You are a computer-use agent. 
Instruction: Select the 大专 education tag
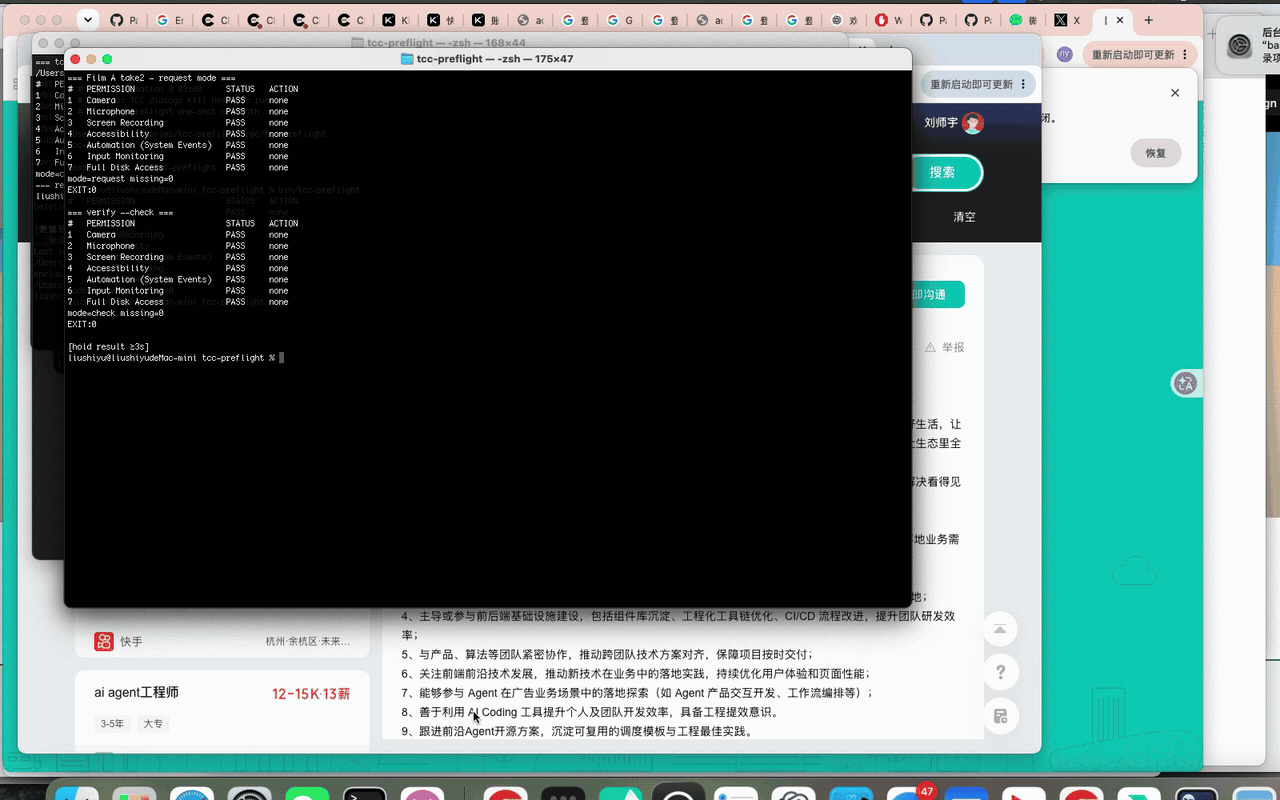pyautogui.click(x=153, y=724)
